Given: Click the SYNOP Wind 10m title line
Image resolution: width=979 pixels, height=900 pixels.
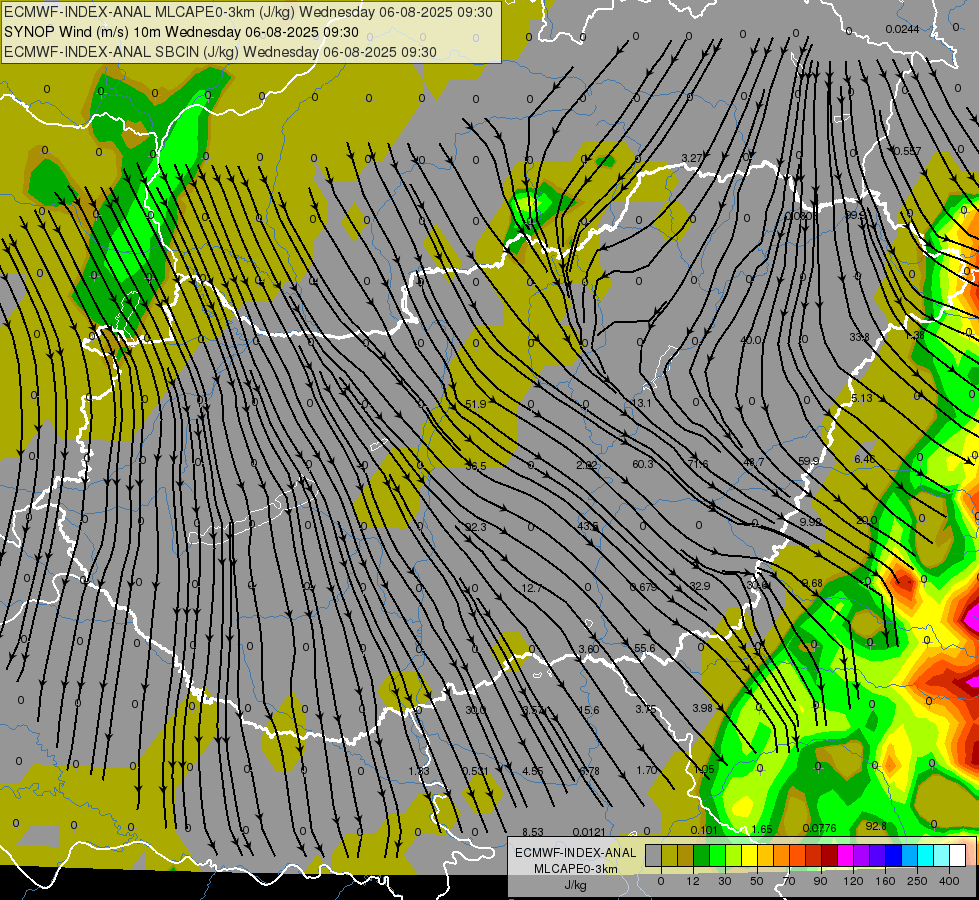Looking at the screenshot, I should (182, 32).
